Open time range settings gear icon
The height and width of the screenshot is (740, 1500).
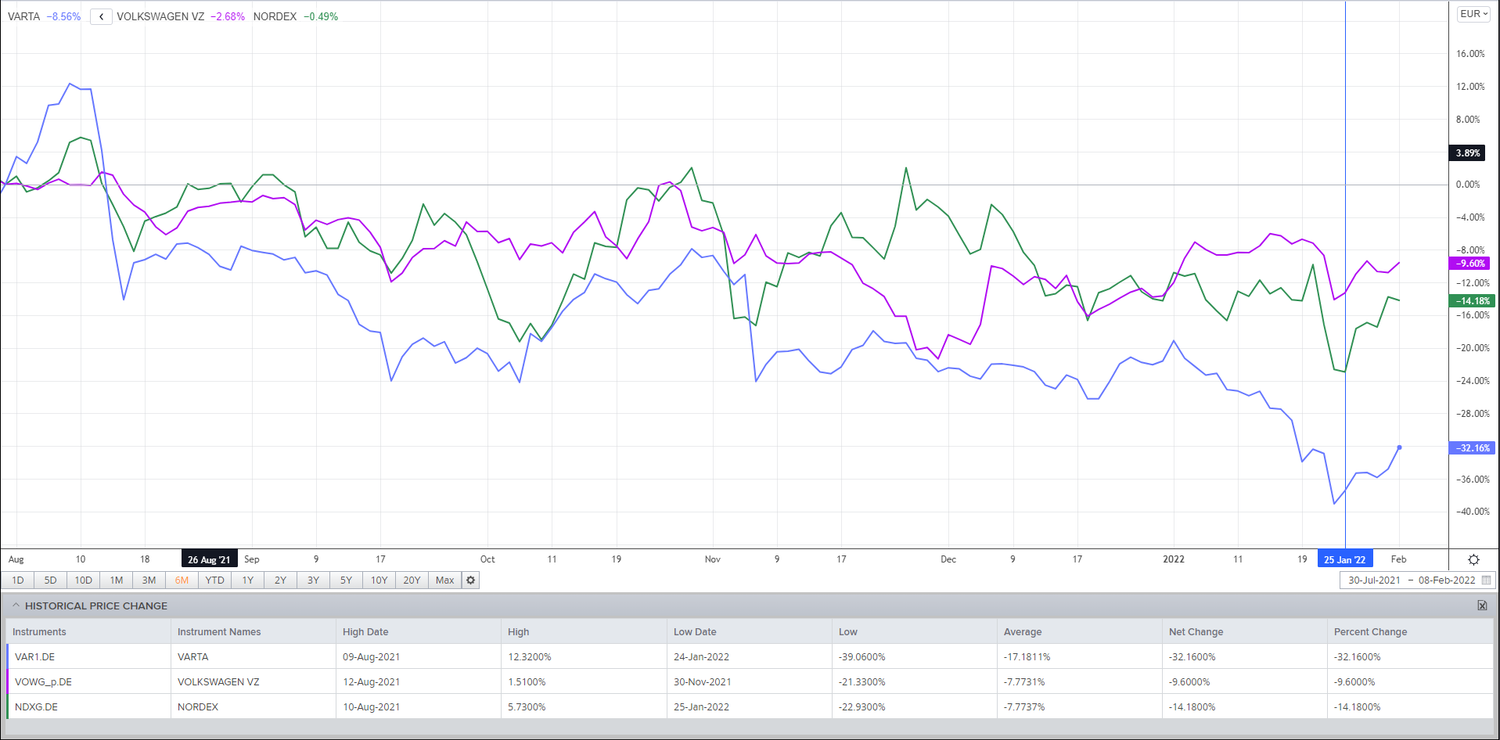[471, 580]
